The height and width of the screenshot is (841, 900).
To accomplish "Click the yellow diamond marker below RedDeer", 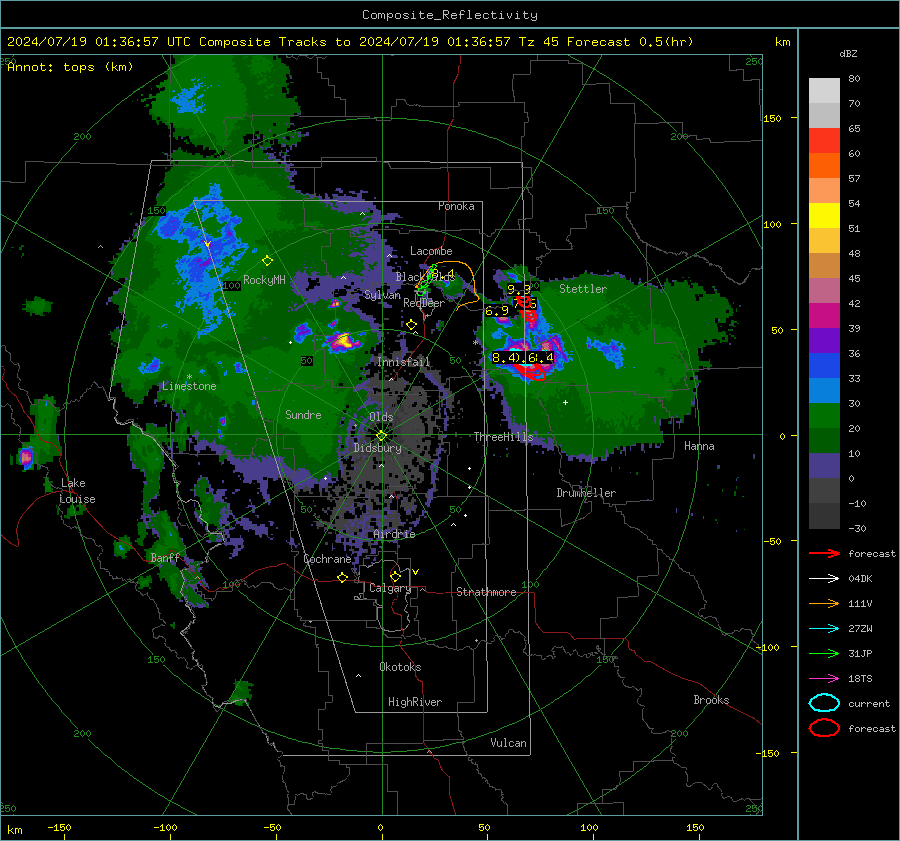I will point(411,325).
